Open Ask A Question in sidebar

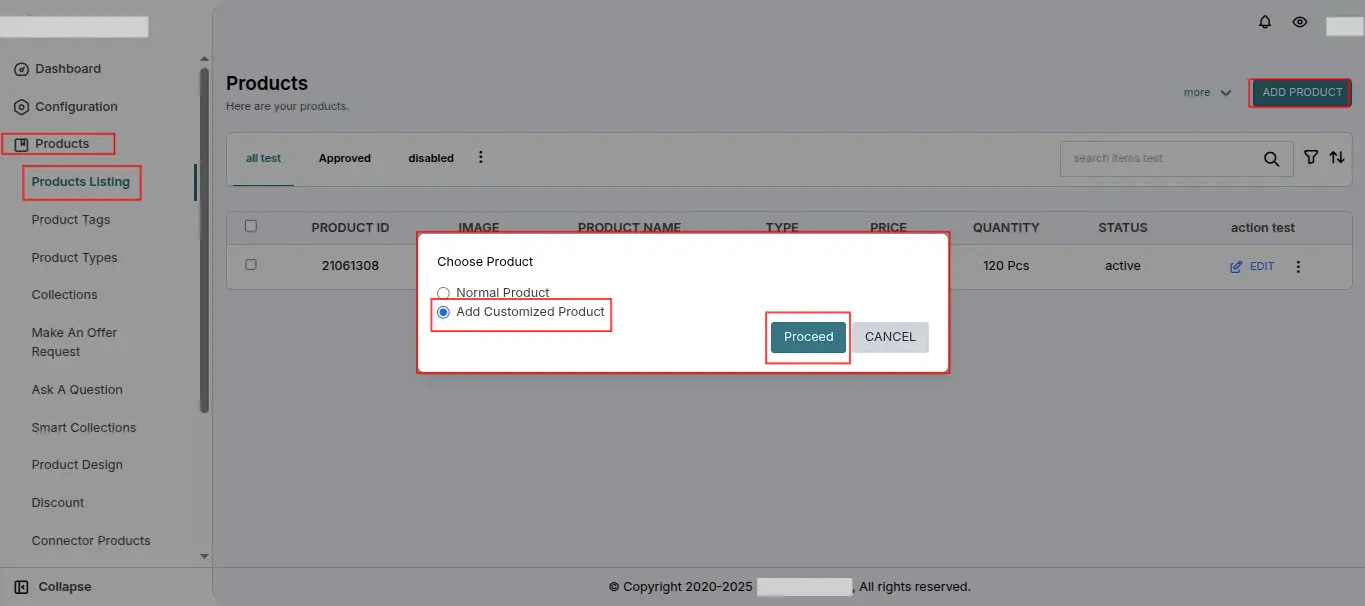(77, 390)
